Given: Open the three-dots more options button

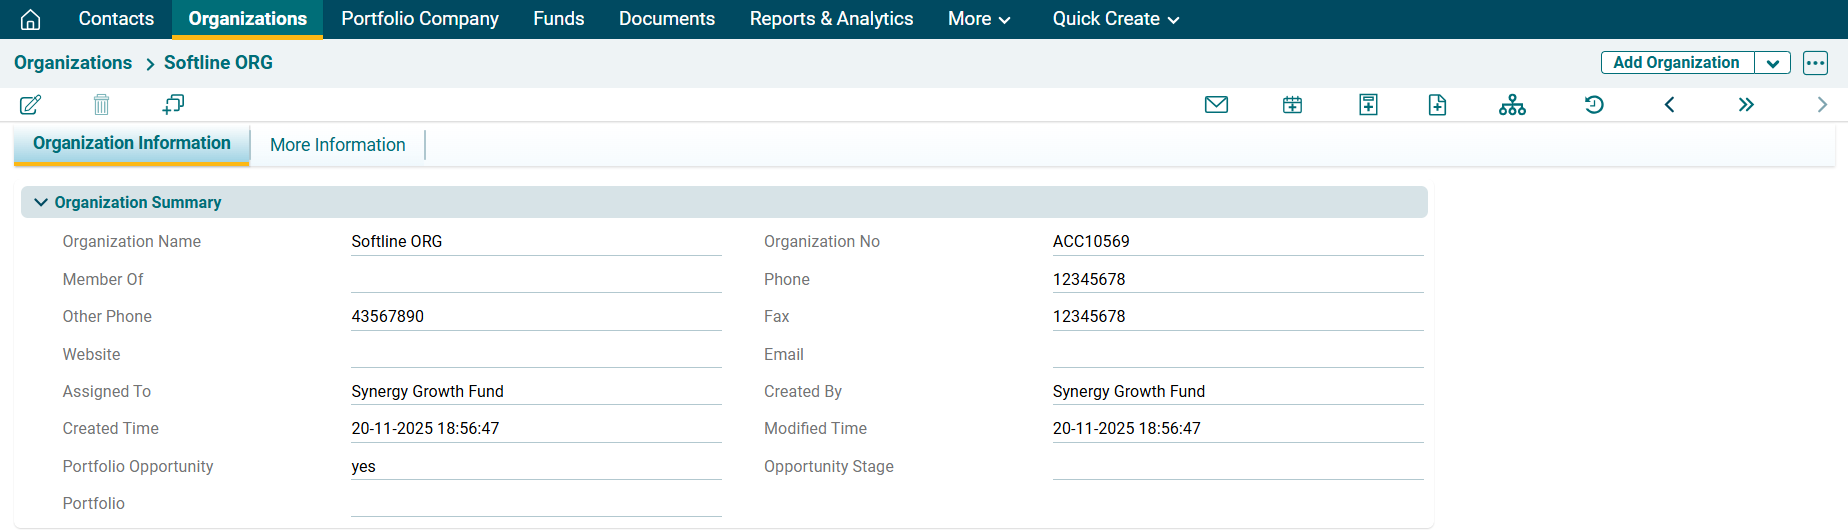Looking at the screenshot, I should pos(1815,63).
